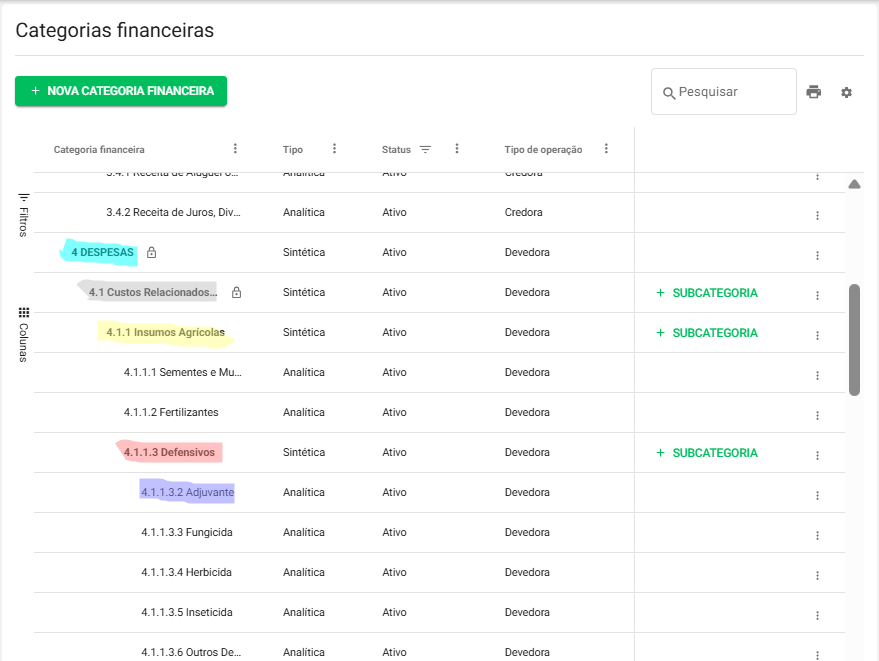879x661 pixels.
Task: Expand the Colunas side panel
Action: 24,334
